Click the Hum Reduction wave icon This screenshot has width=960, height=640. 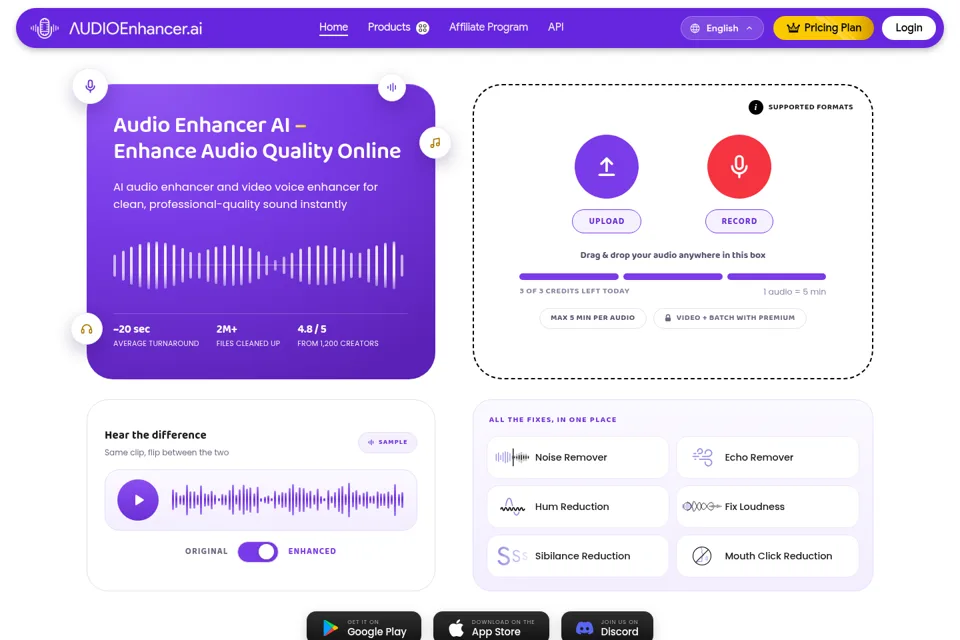(512, 506)
